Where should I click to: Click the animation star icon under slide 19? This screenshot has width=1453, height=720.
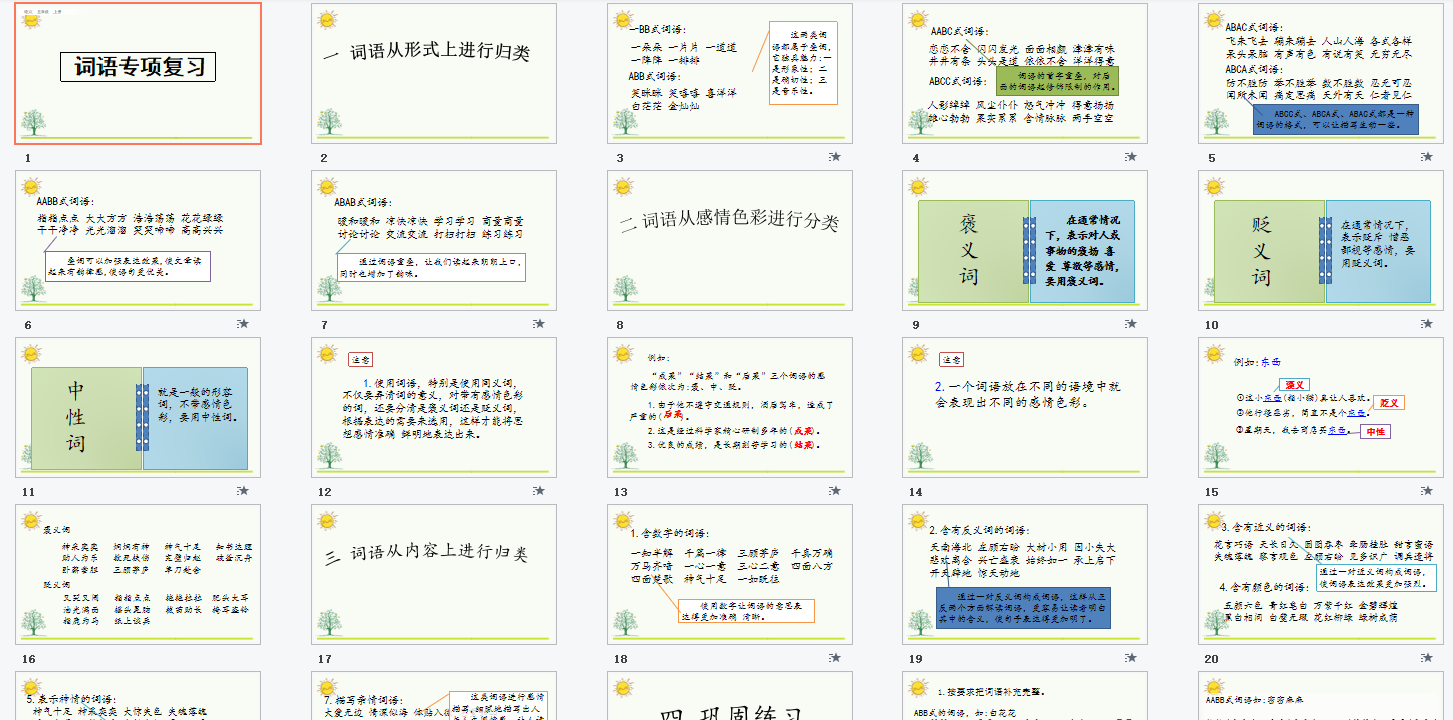click(x=1131, y=658)
